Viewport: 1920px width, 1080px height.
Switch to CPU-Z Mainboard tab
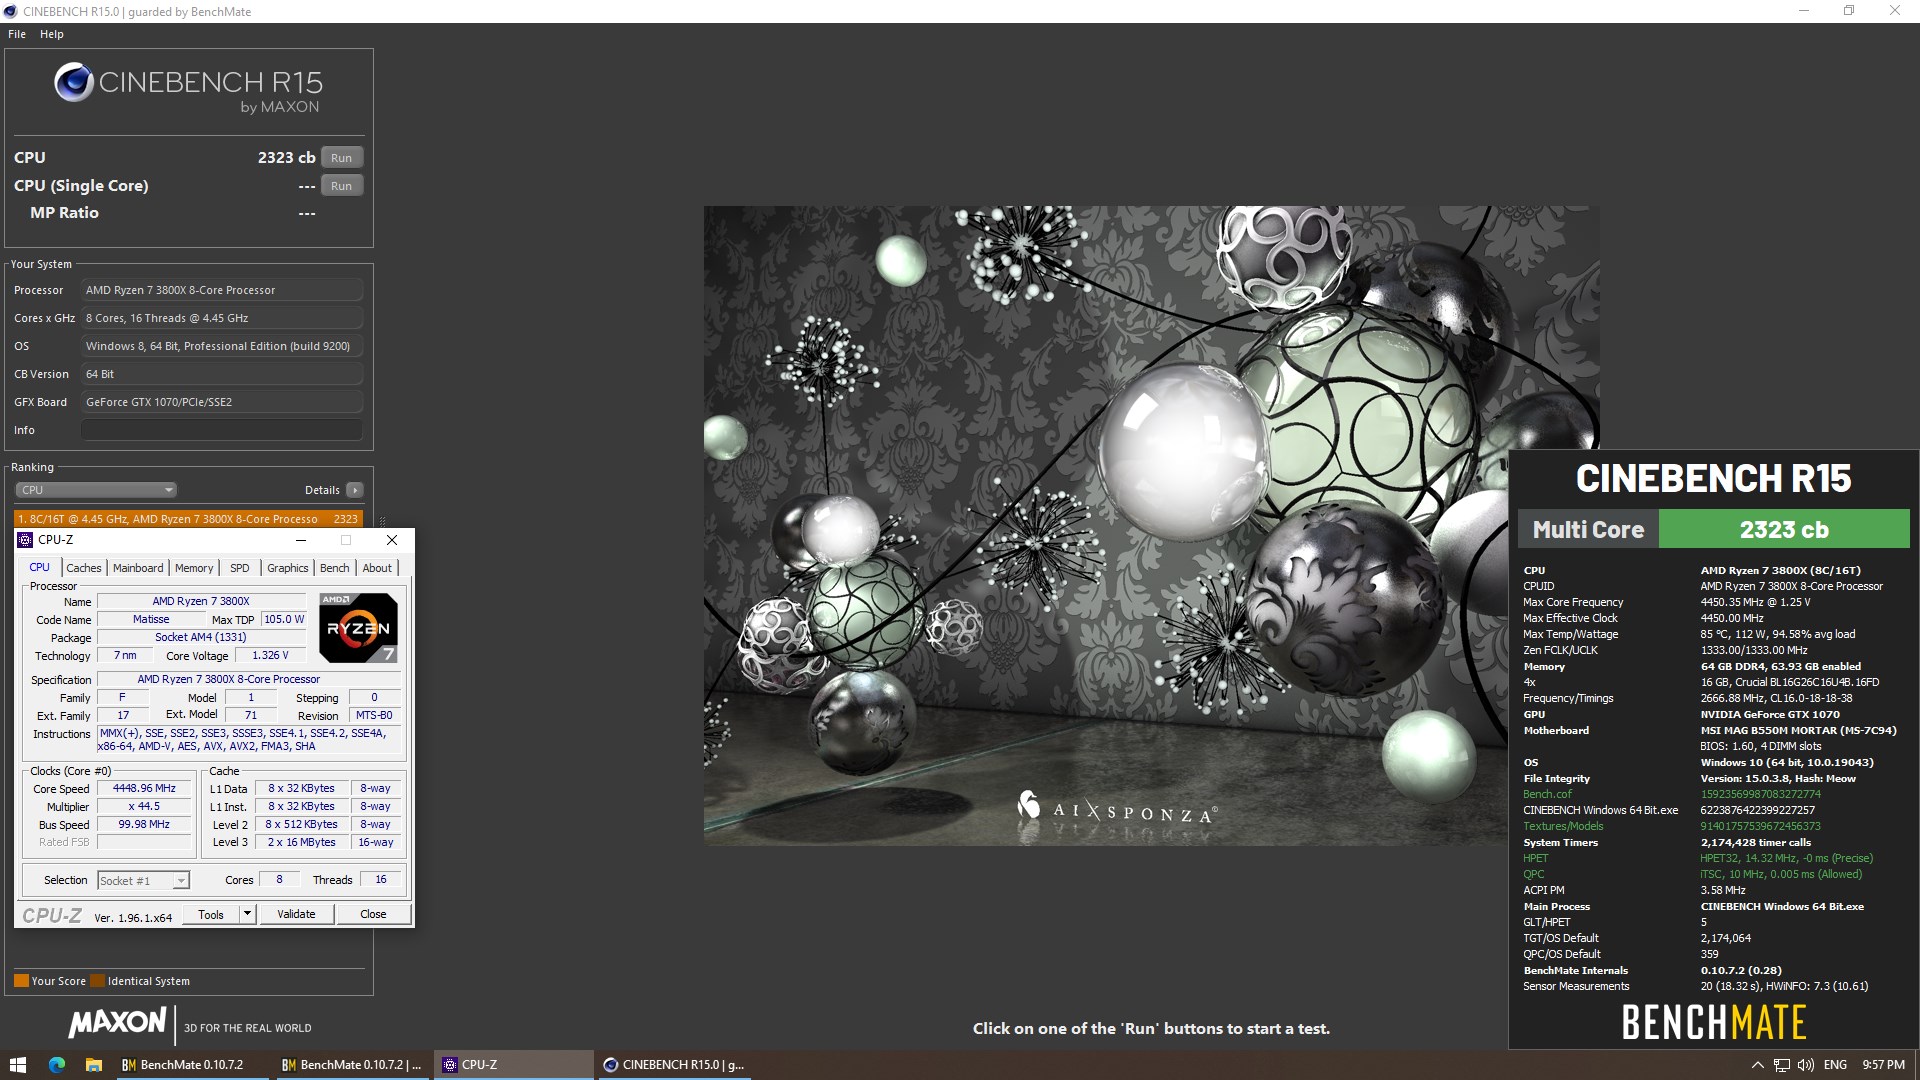pyautogui.click(x=138, y=568)
